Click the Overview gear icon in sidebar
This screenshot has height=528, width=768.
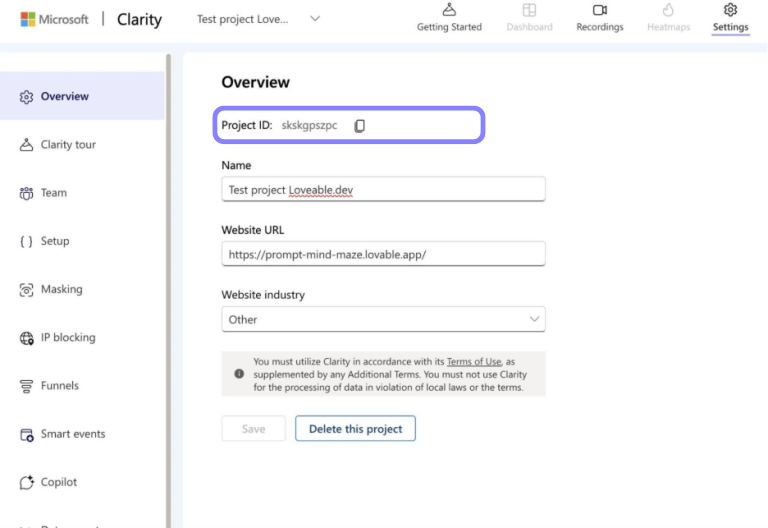(x=26, y=97)
